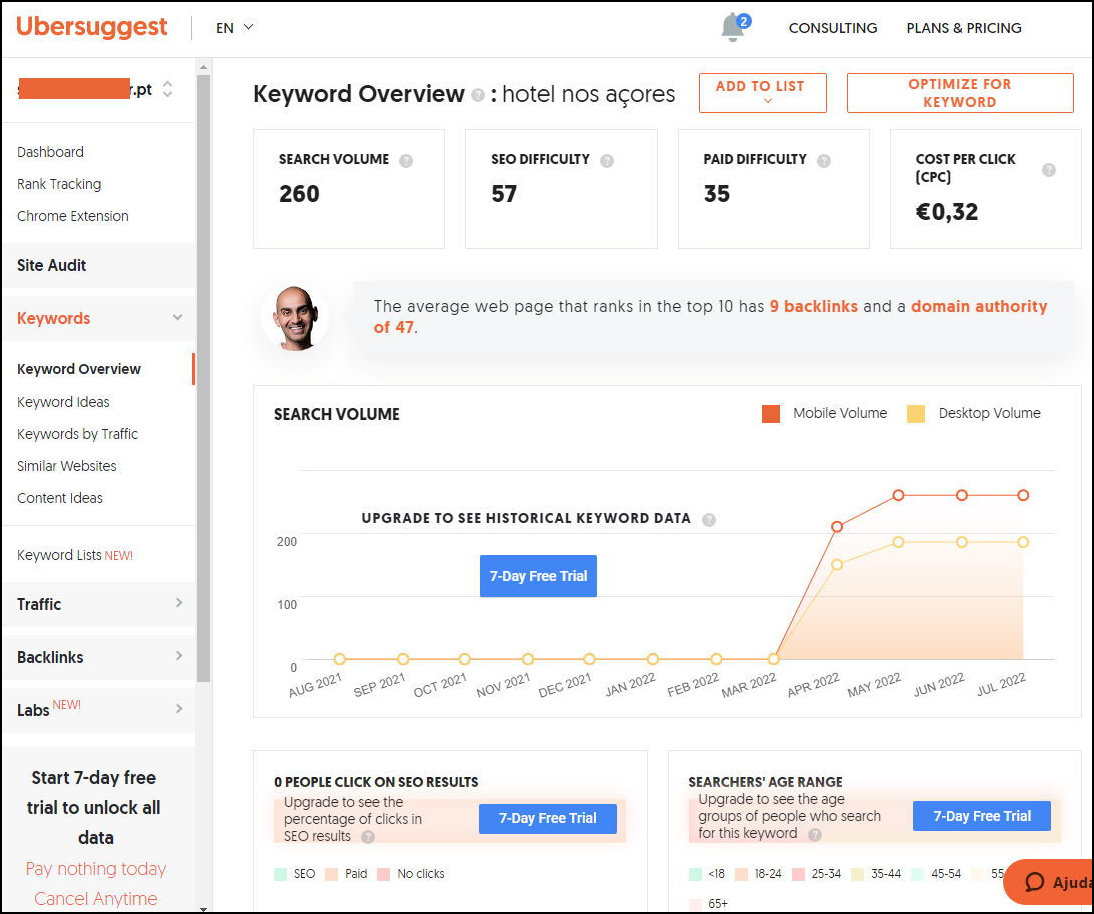Click Optimize for Keyword button
This screenshot has height=914, width=1094.
(x=960, y=93)
